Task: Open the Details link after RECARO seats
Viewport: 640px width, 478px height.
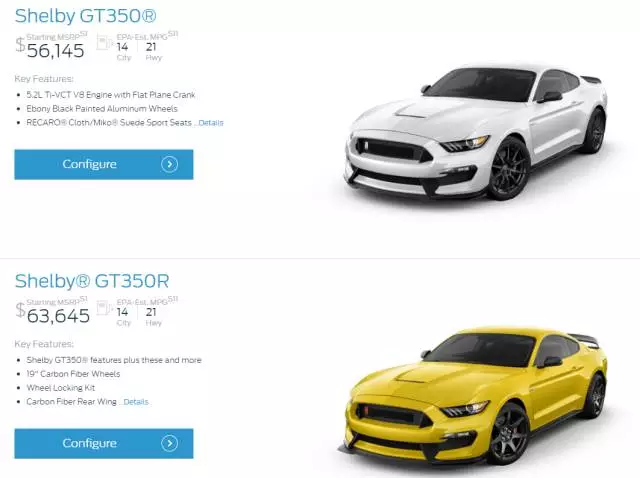Action: click(211, 122)
